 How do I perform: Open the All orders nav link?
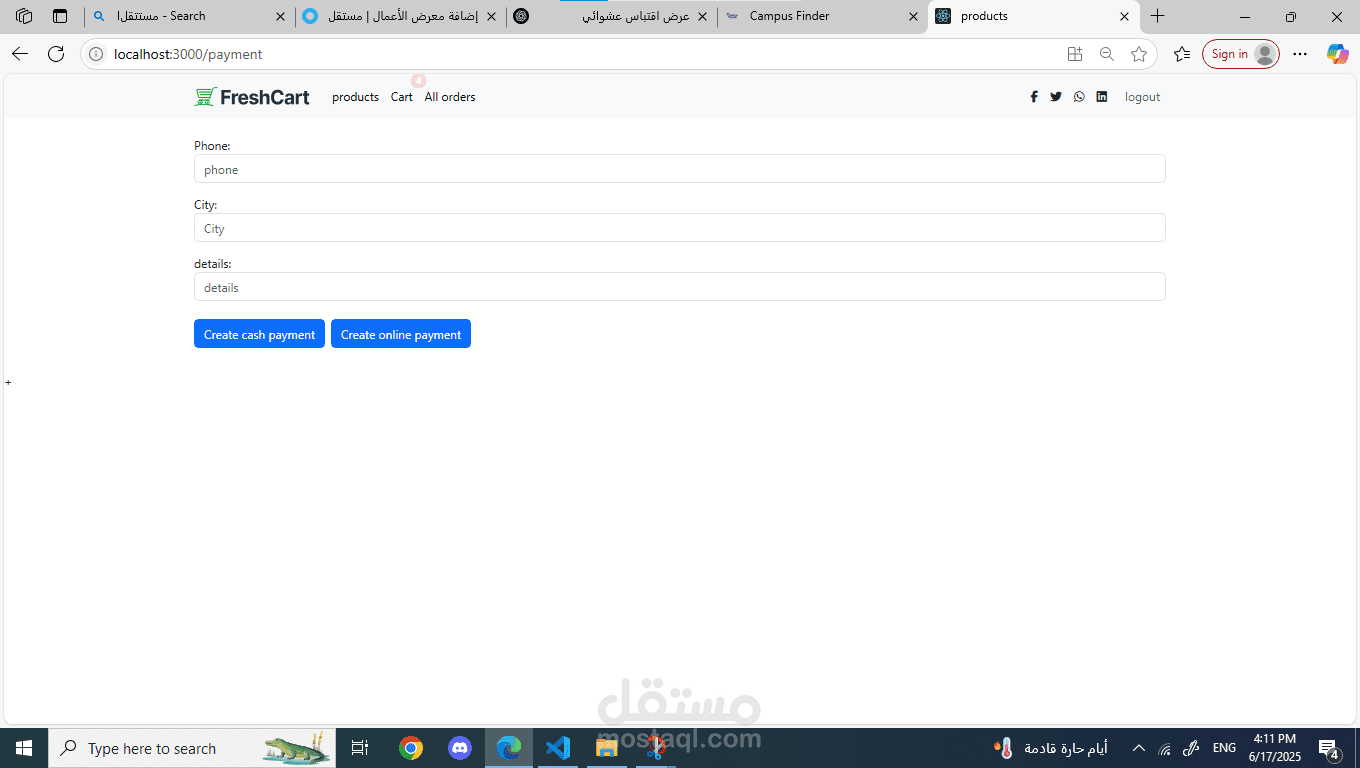tap(450, 97)
